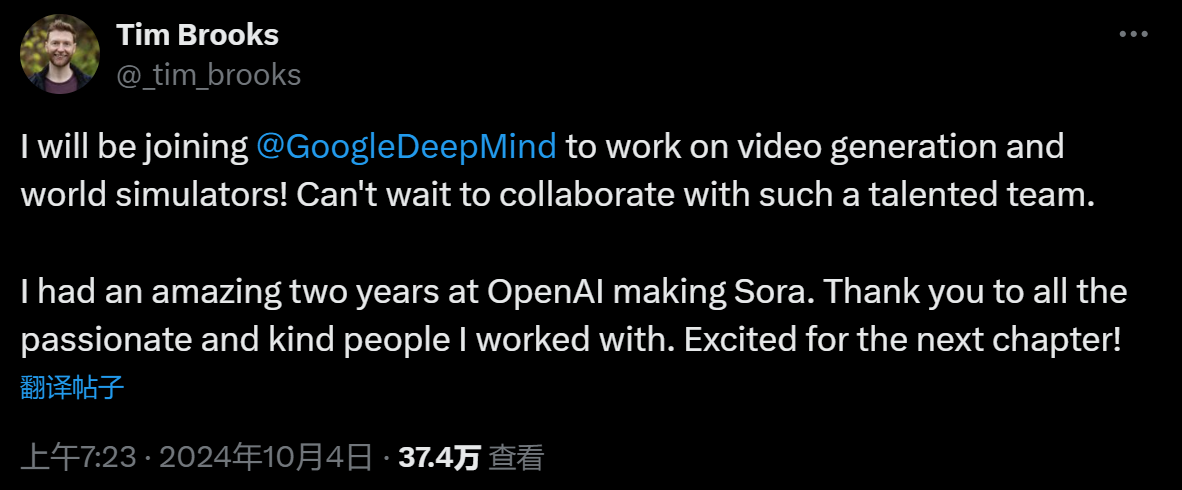Click the 查看 views label

pos(517,457)
